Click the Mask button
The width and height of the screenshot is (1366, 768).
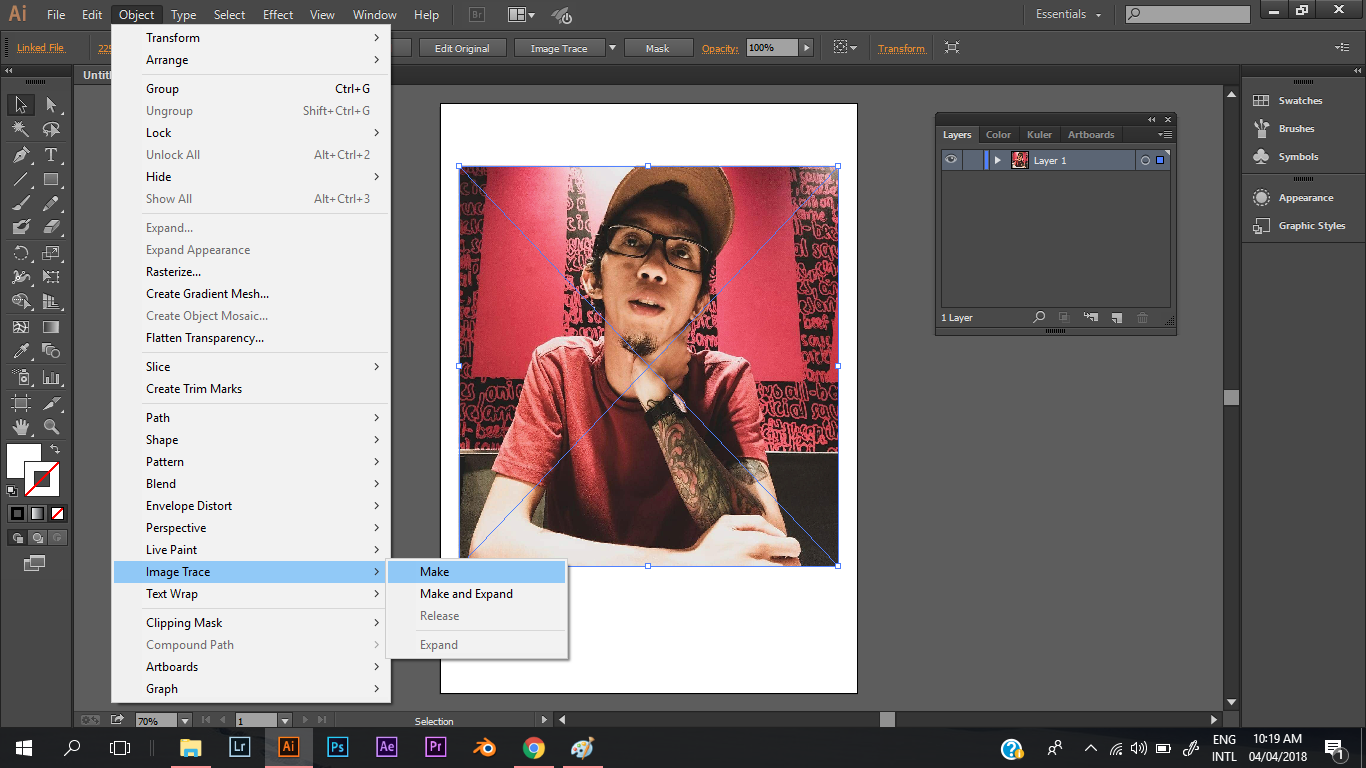pos(657,48)
